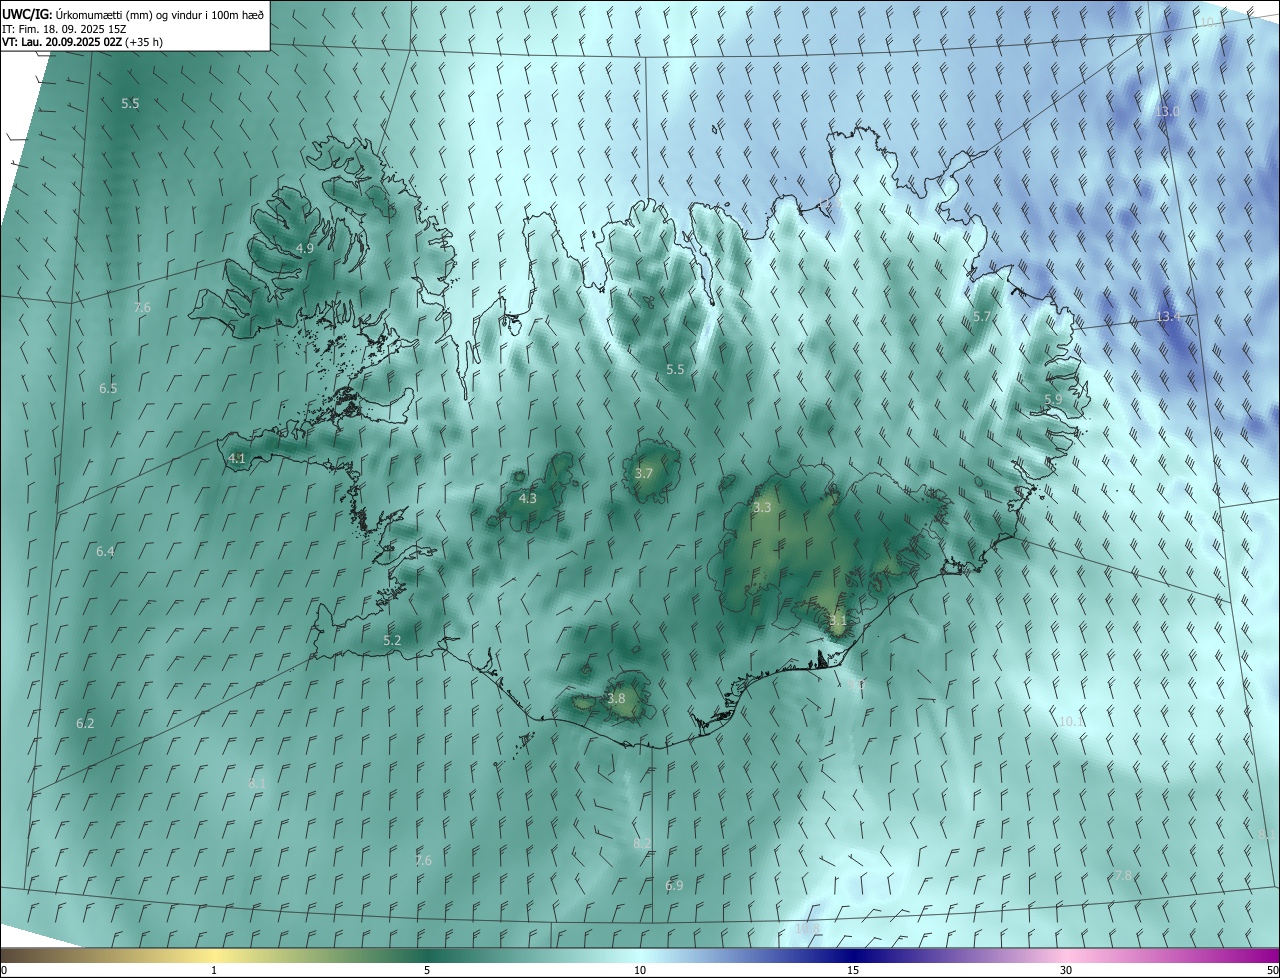Click the 3.1 value label
Image resolution: width=1280 pixels, height=978 pixels.
tap(838, 620)
